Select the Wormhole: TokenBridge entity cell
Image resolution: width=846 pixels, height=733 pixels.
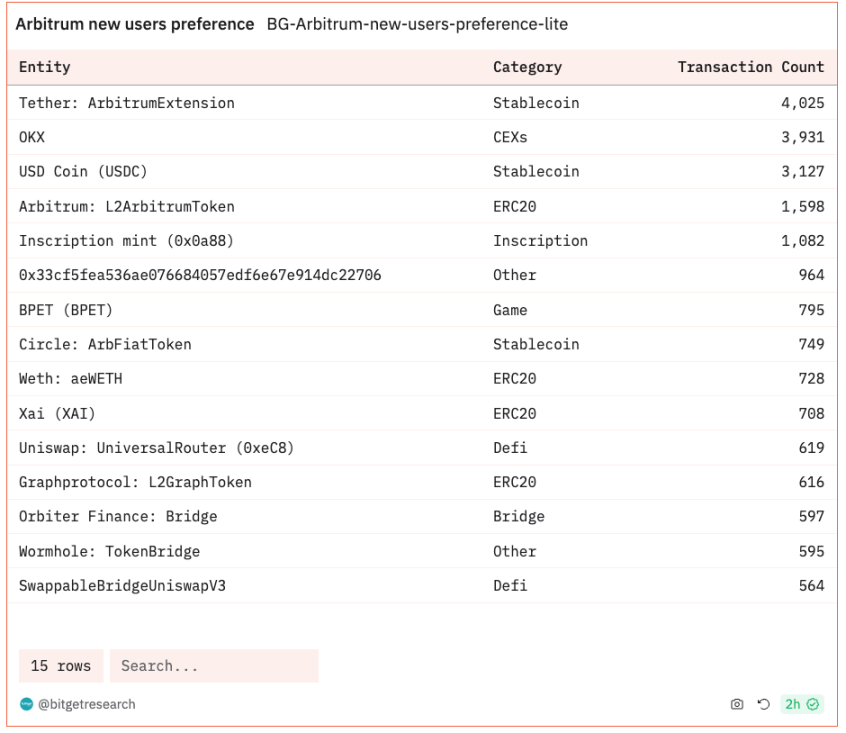click(x=109, y=551)
